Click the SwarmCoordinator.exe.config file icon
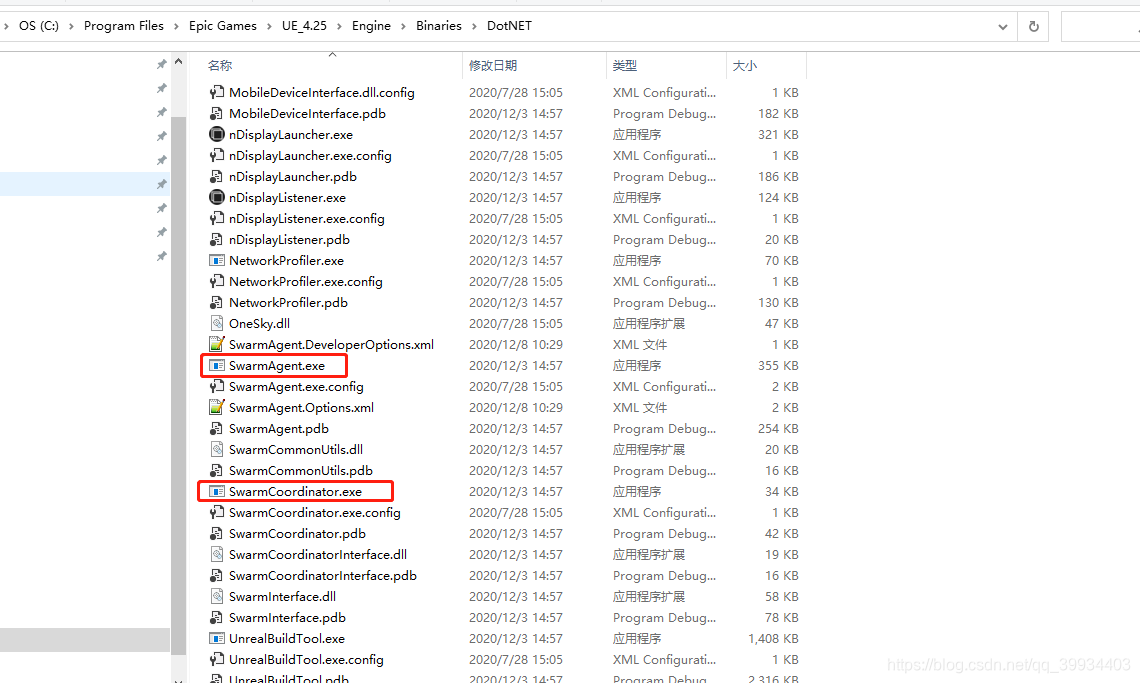This screenshot has width=1140, height=683. [217, 513]
